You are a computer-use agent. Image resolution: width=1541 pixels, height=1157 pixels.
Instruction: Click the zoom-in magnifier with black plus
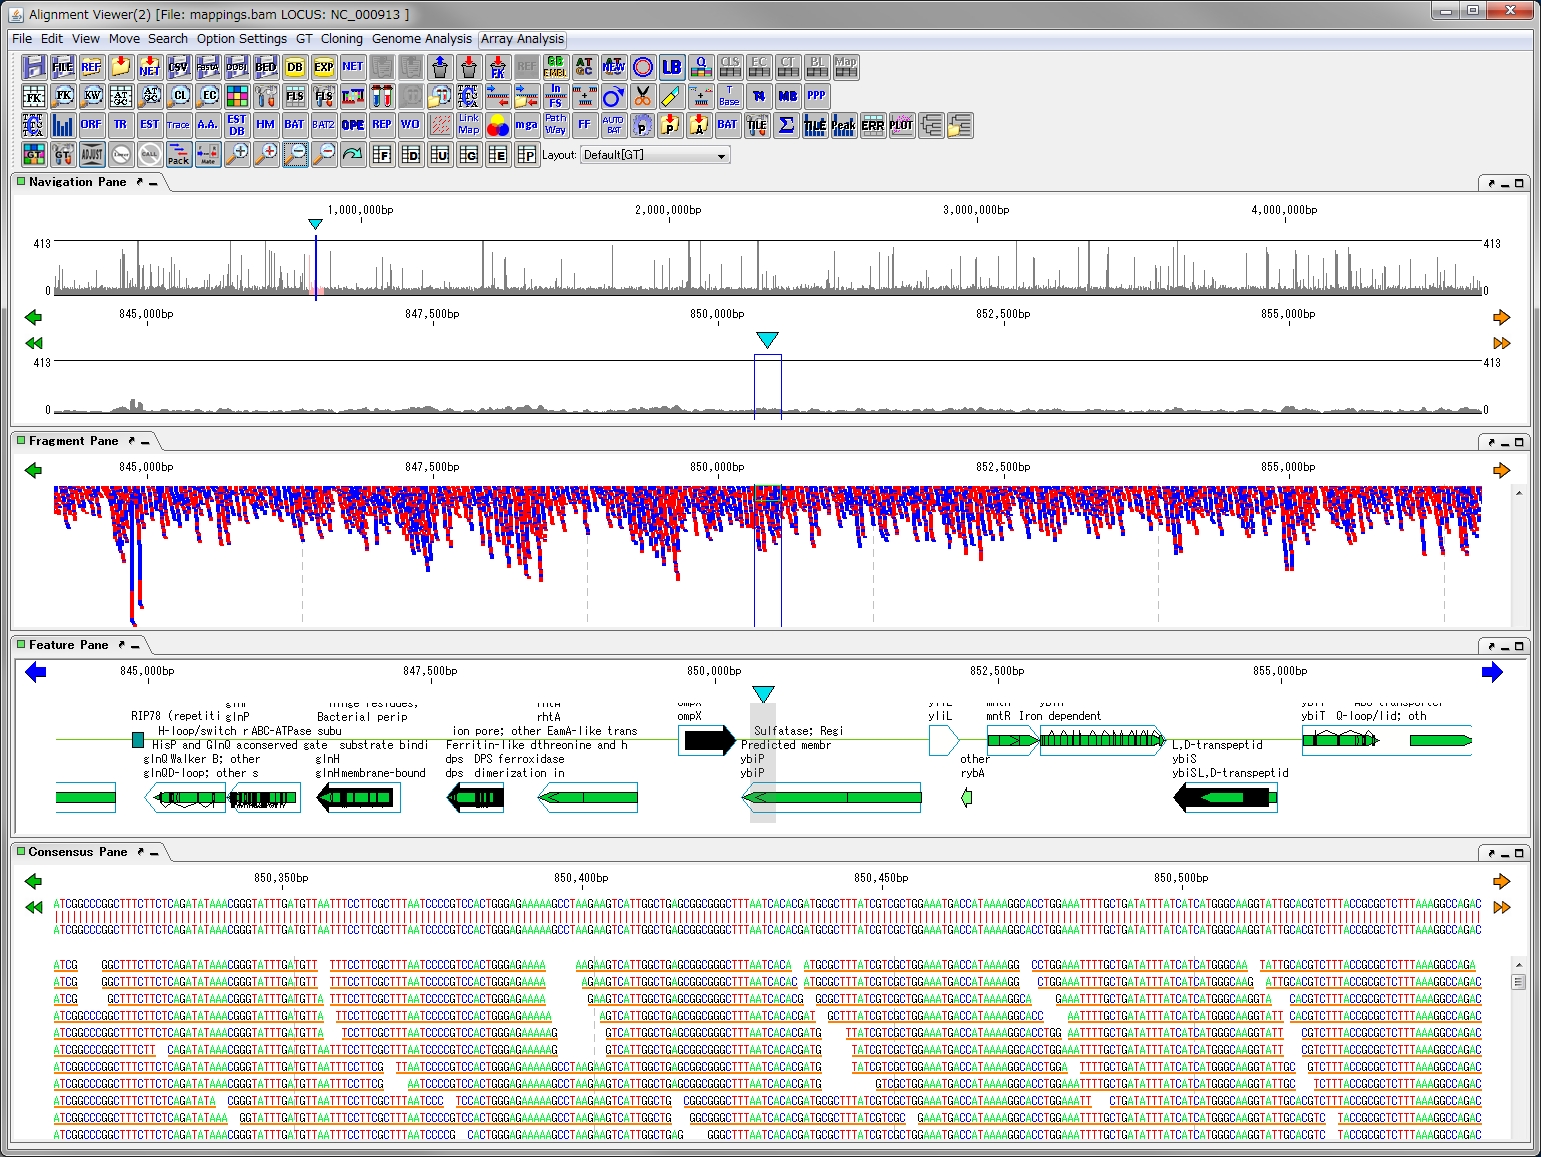click(x=237, y=154)
